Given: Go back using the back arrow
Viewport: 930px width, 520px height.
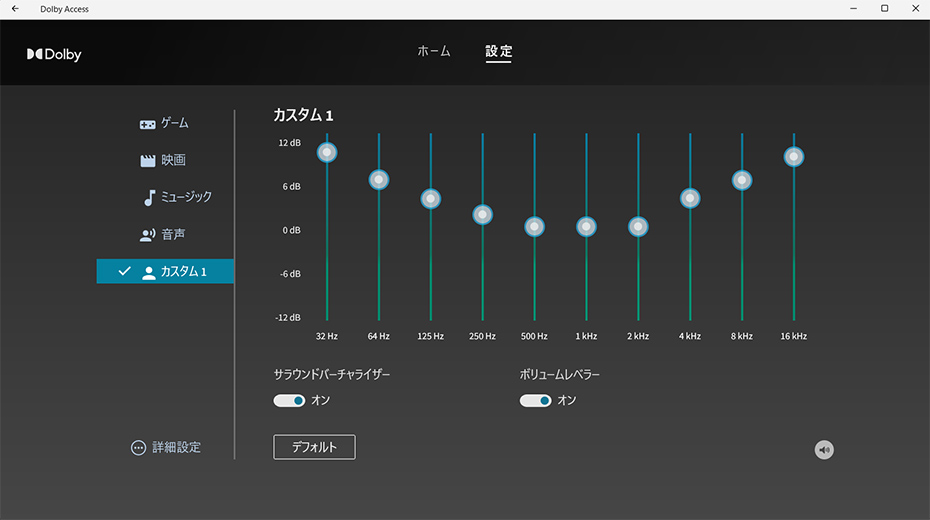Looking at the screenshot, I should [15, 8].
